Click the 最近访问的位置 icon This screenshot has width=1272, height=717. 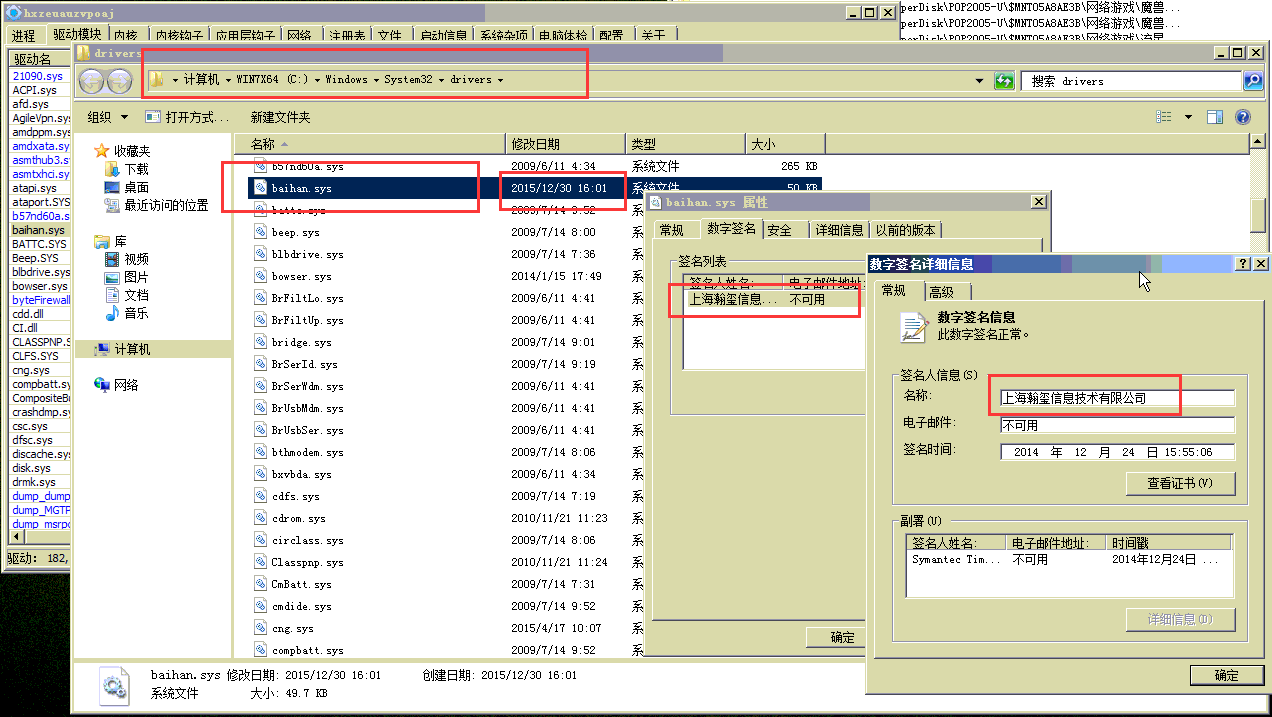click(112, 206)
